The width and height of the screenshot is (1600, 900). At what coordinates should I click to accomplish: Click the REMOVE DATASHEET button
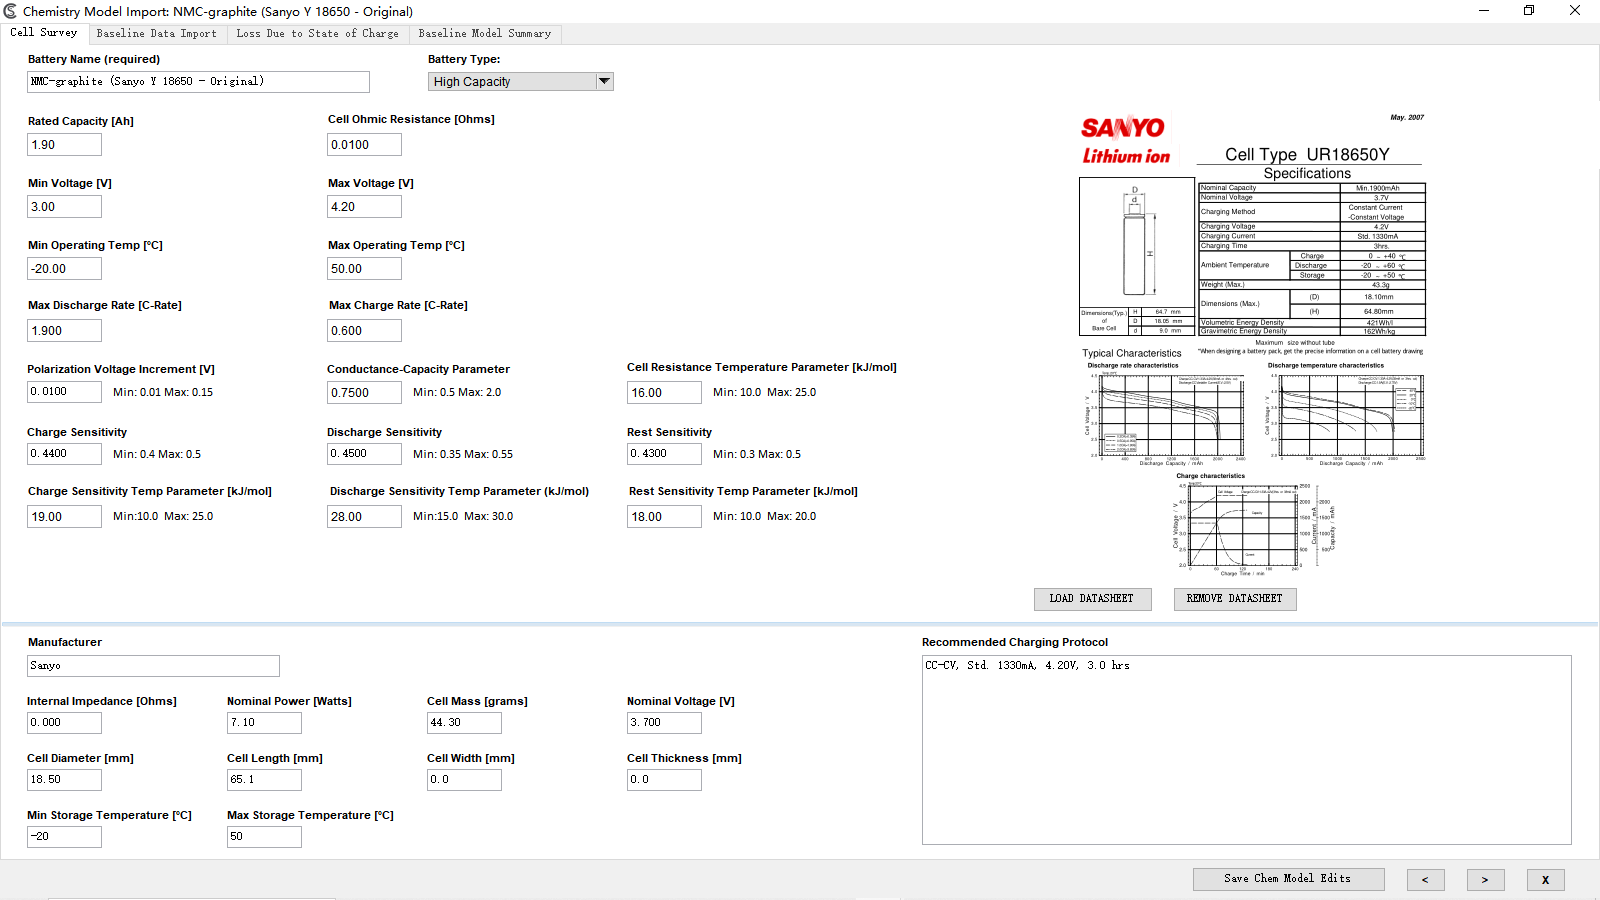pyautogui.click(x=1234, y=598)
